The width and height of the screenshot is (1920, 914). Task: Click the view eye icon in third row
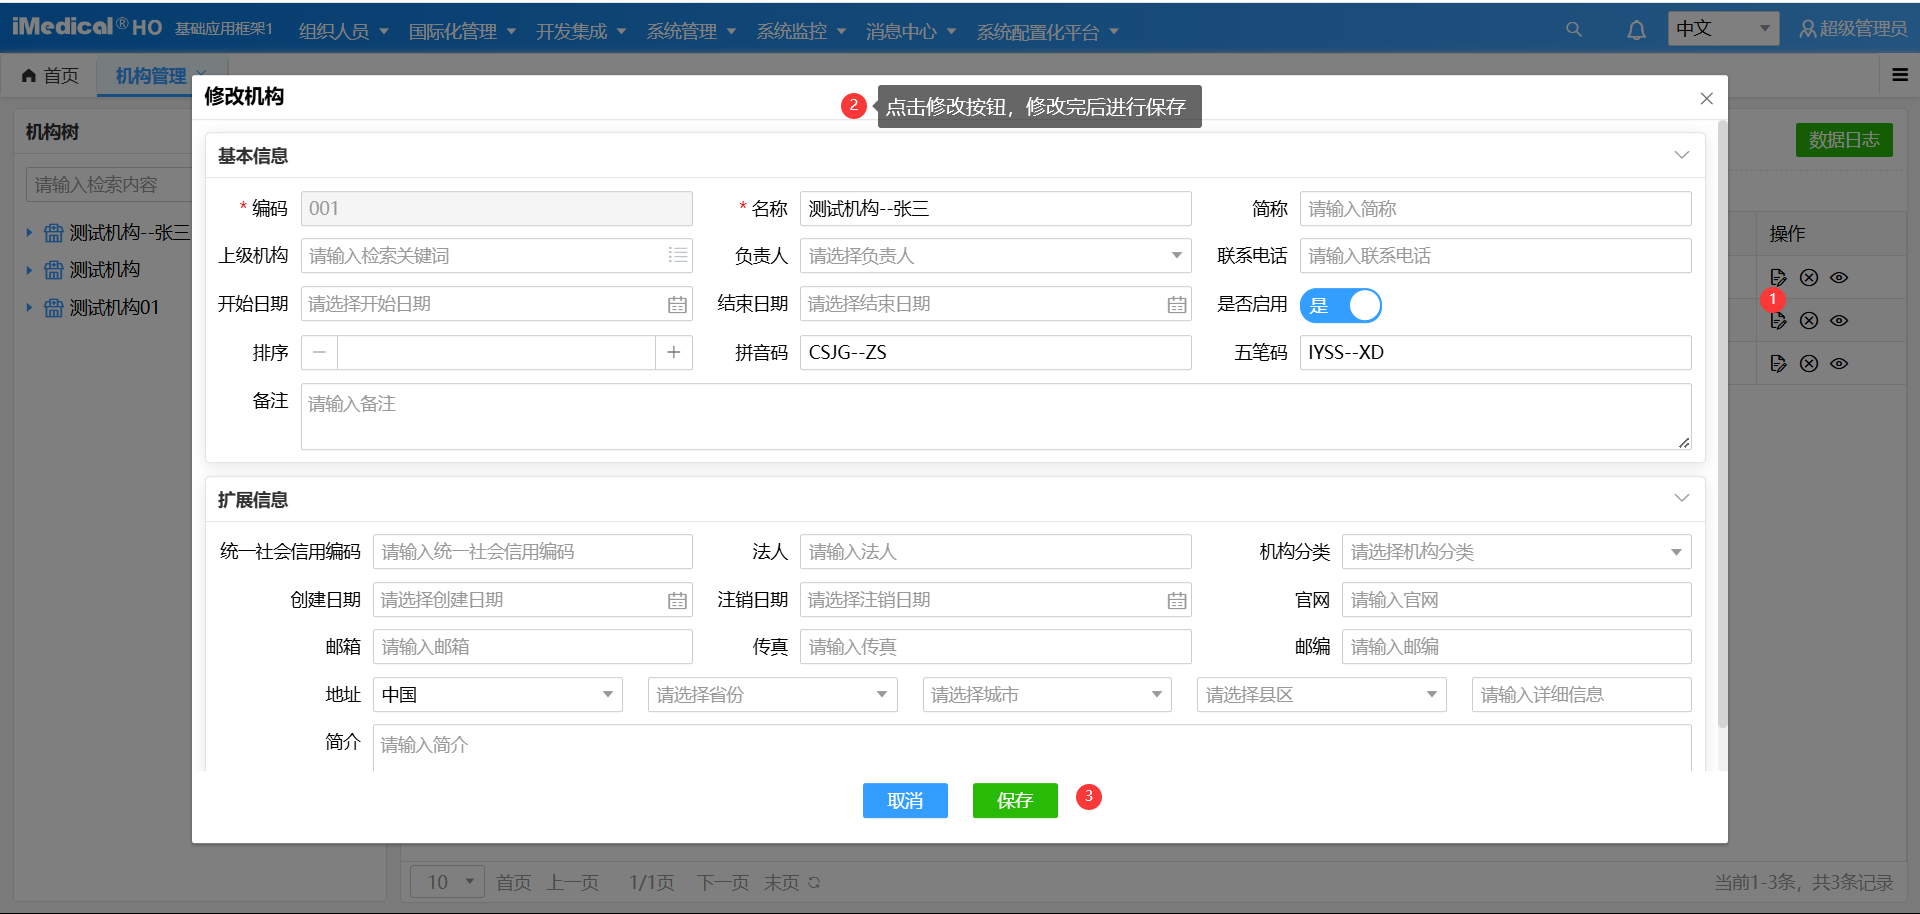tap(1839, 364)
